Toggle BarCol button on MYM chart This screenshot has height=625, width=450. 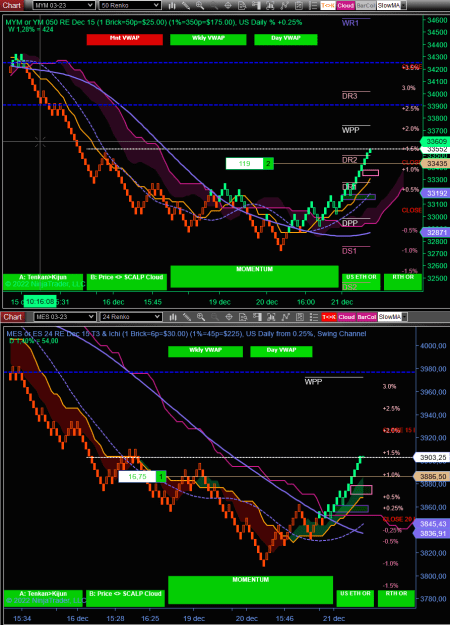(366, 6)
